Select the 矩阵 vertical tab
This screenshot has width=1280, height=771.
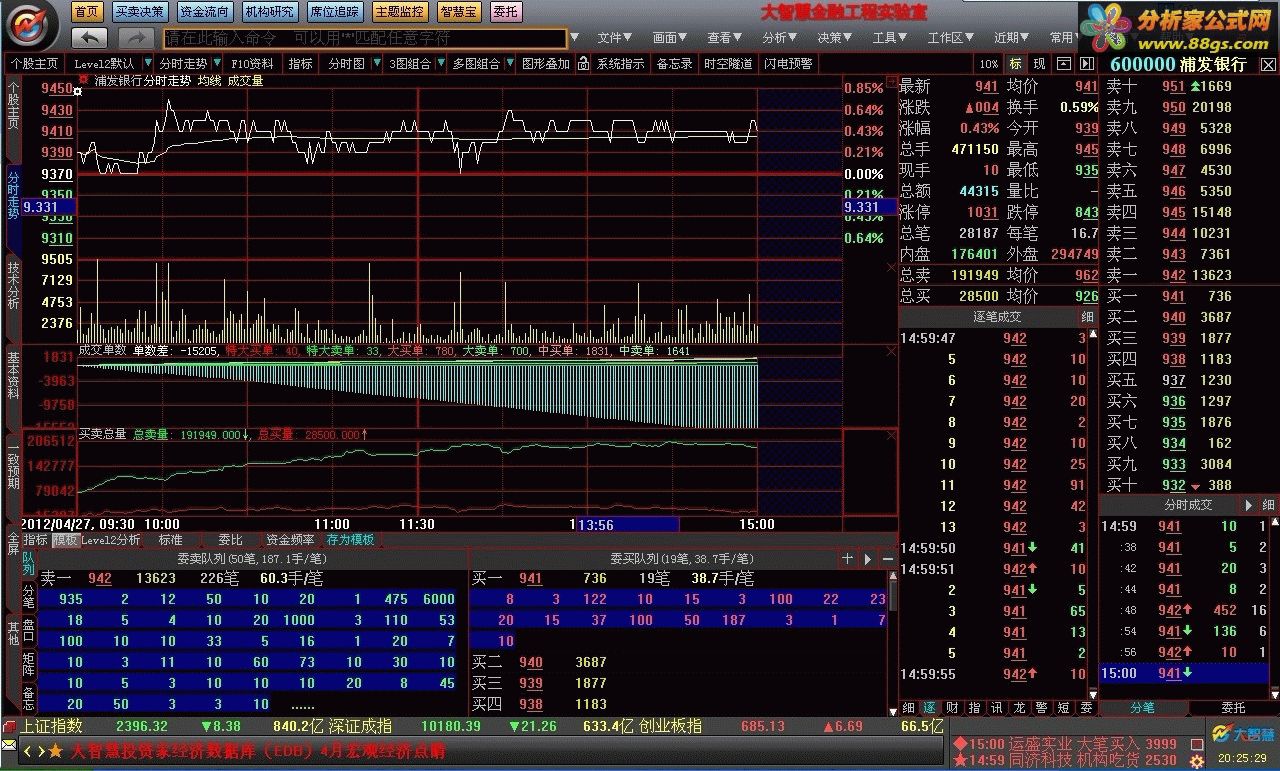tap(28, 666)
